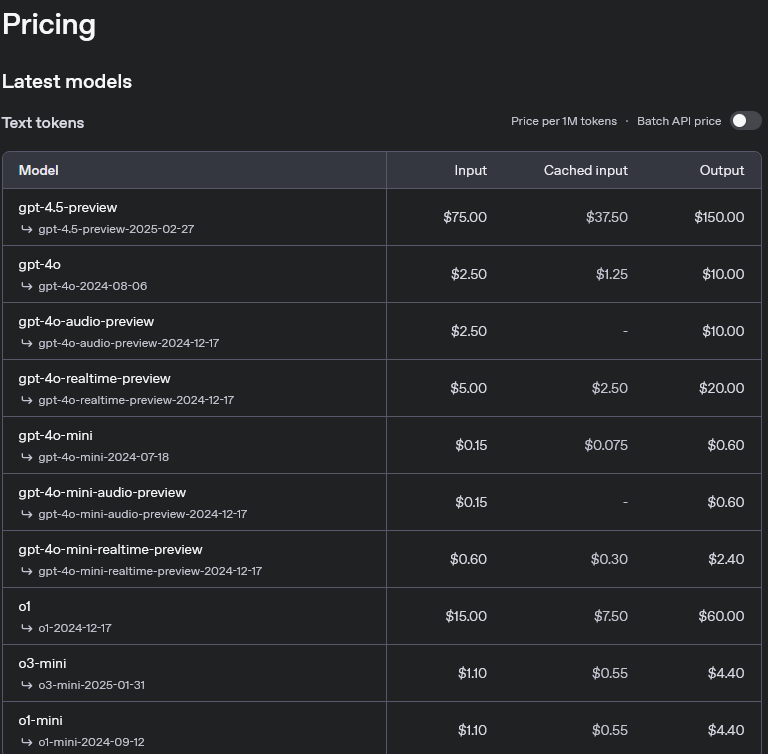Click the $75.00 input price

(x=465, y=217)
